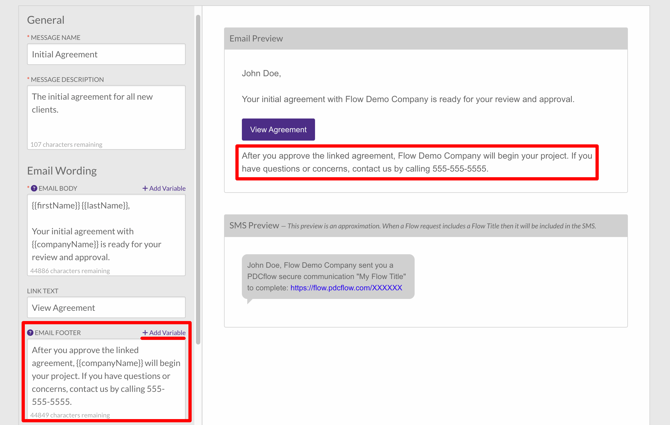Click the left panel vertical scrollbar

(198, 179)
